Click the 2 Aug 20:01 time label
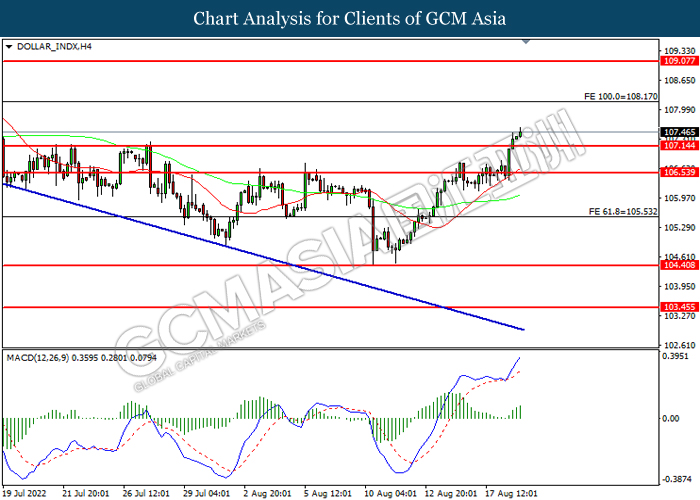Viewport: 700px width, 500px height. click(267, 493)
